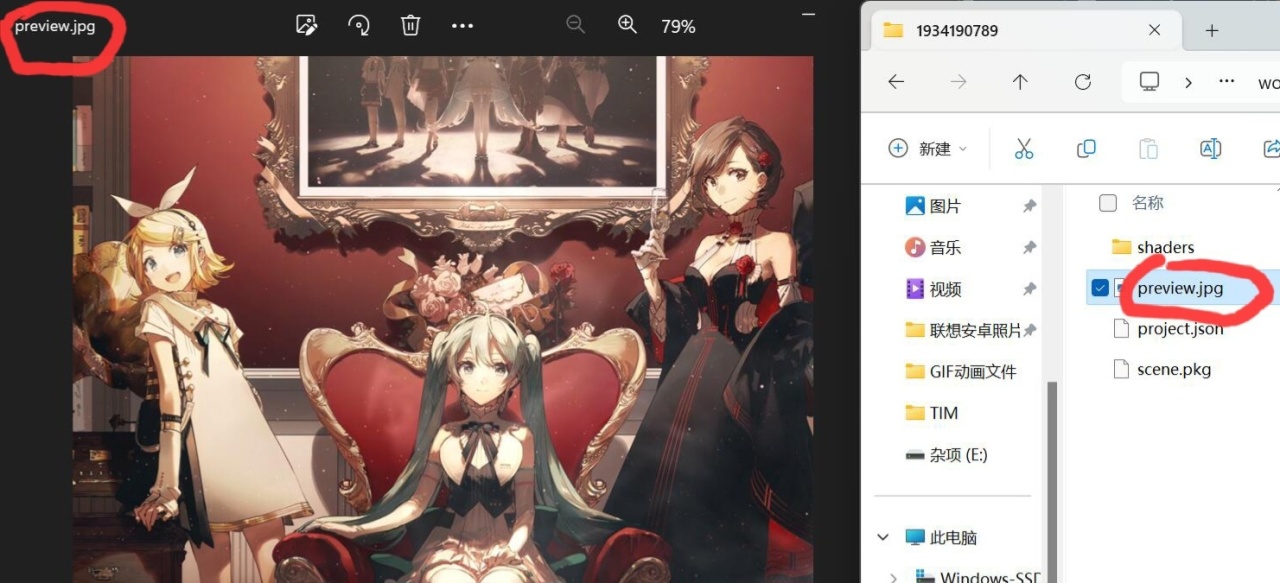Copy the selected file using the copy icon

(1086, 149)
